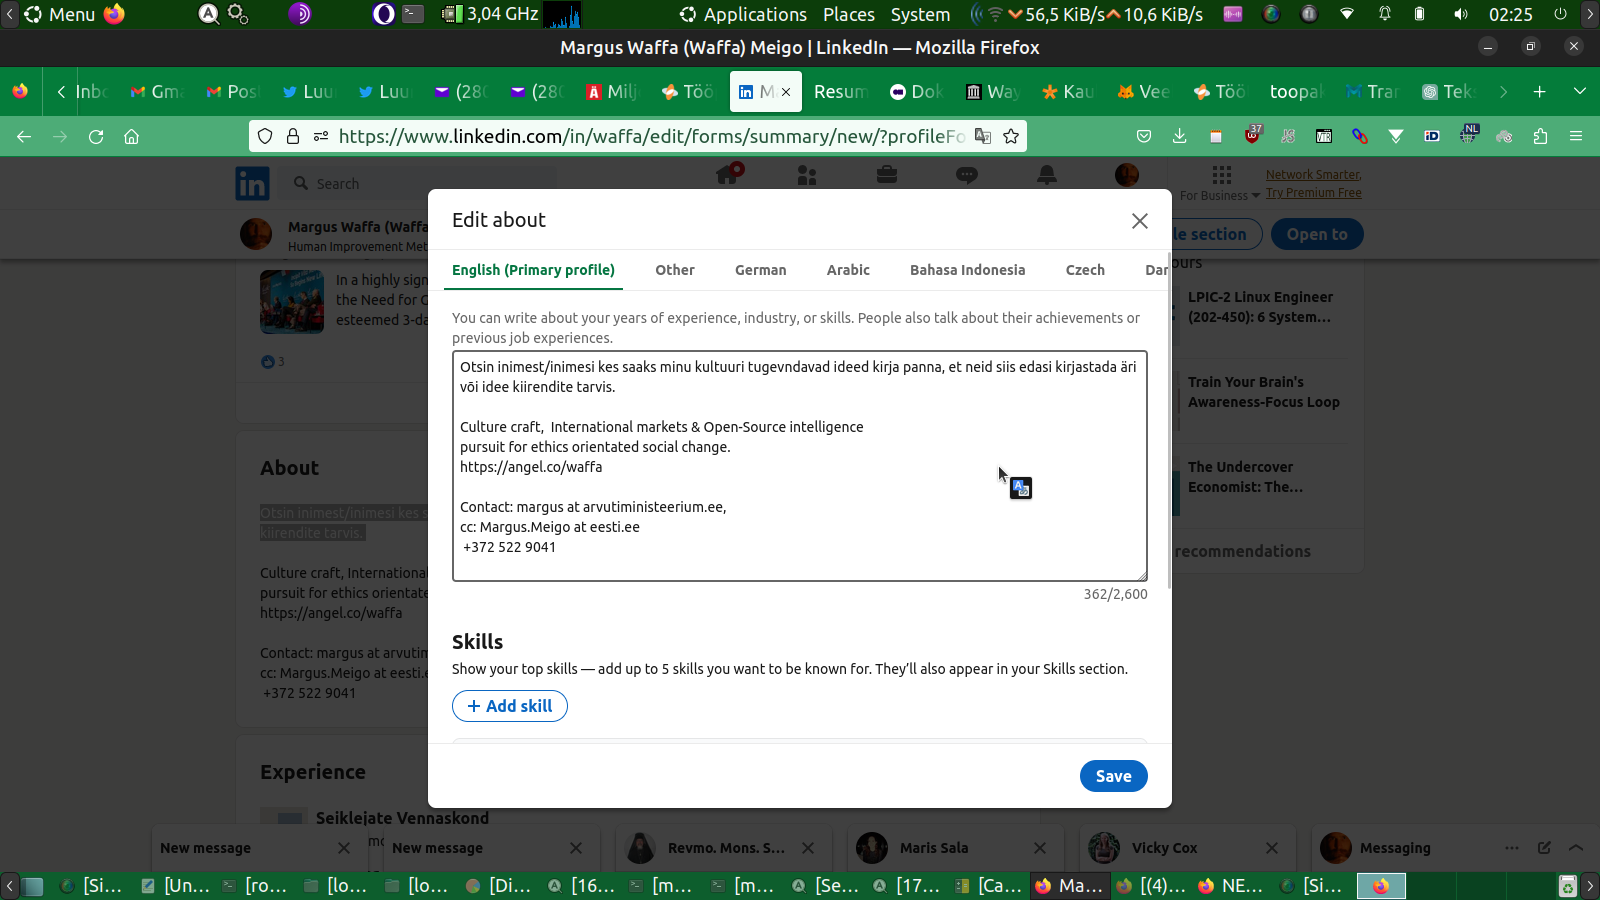Click the LinkedIn logo icon

(252, 183)
